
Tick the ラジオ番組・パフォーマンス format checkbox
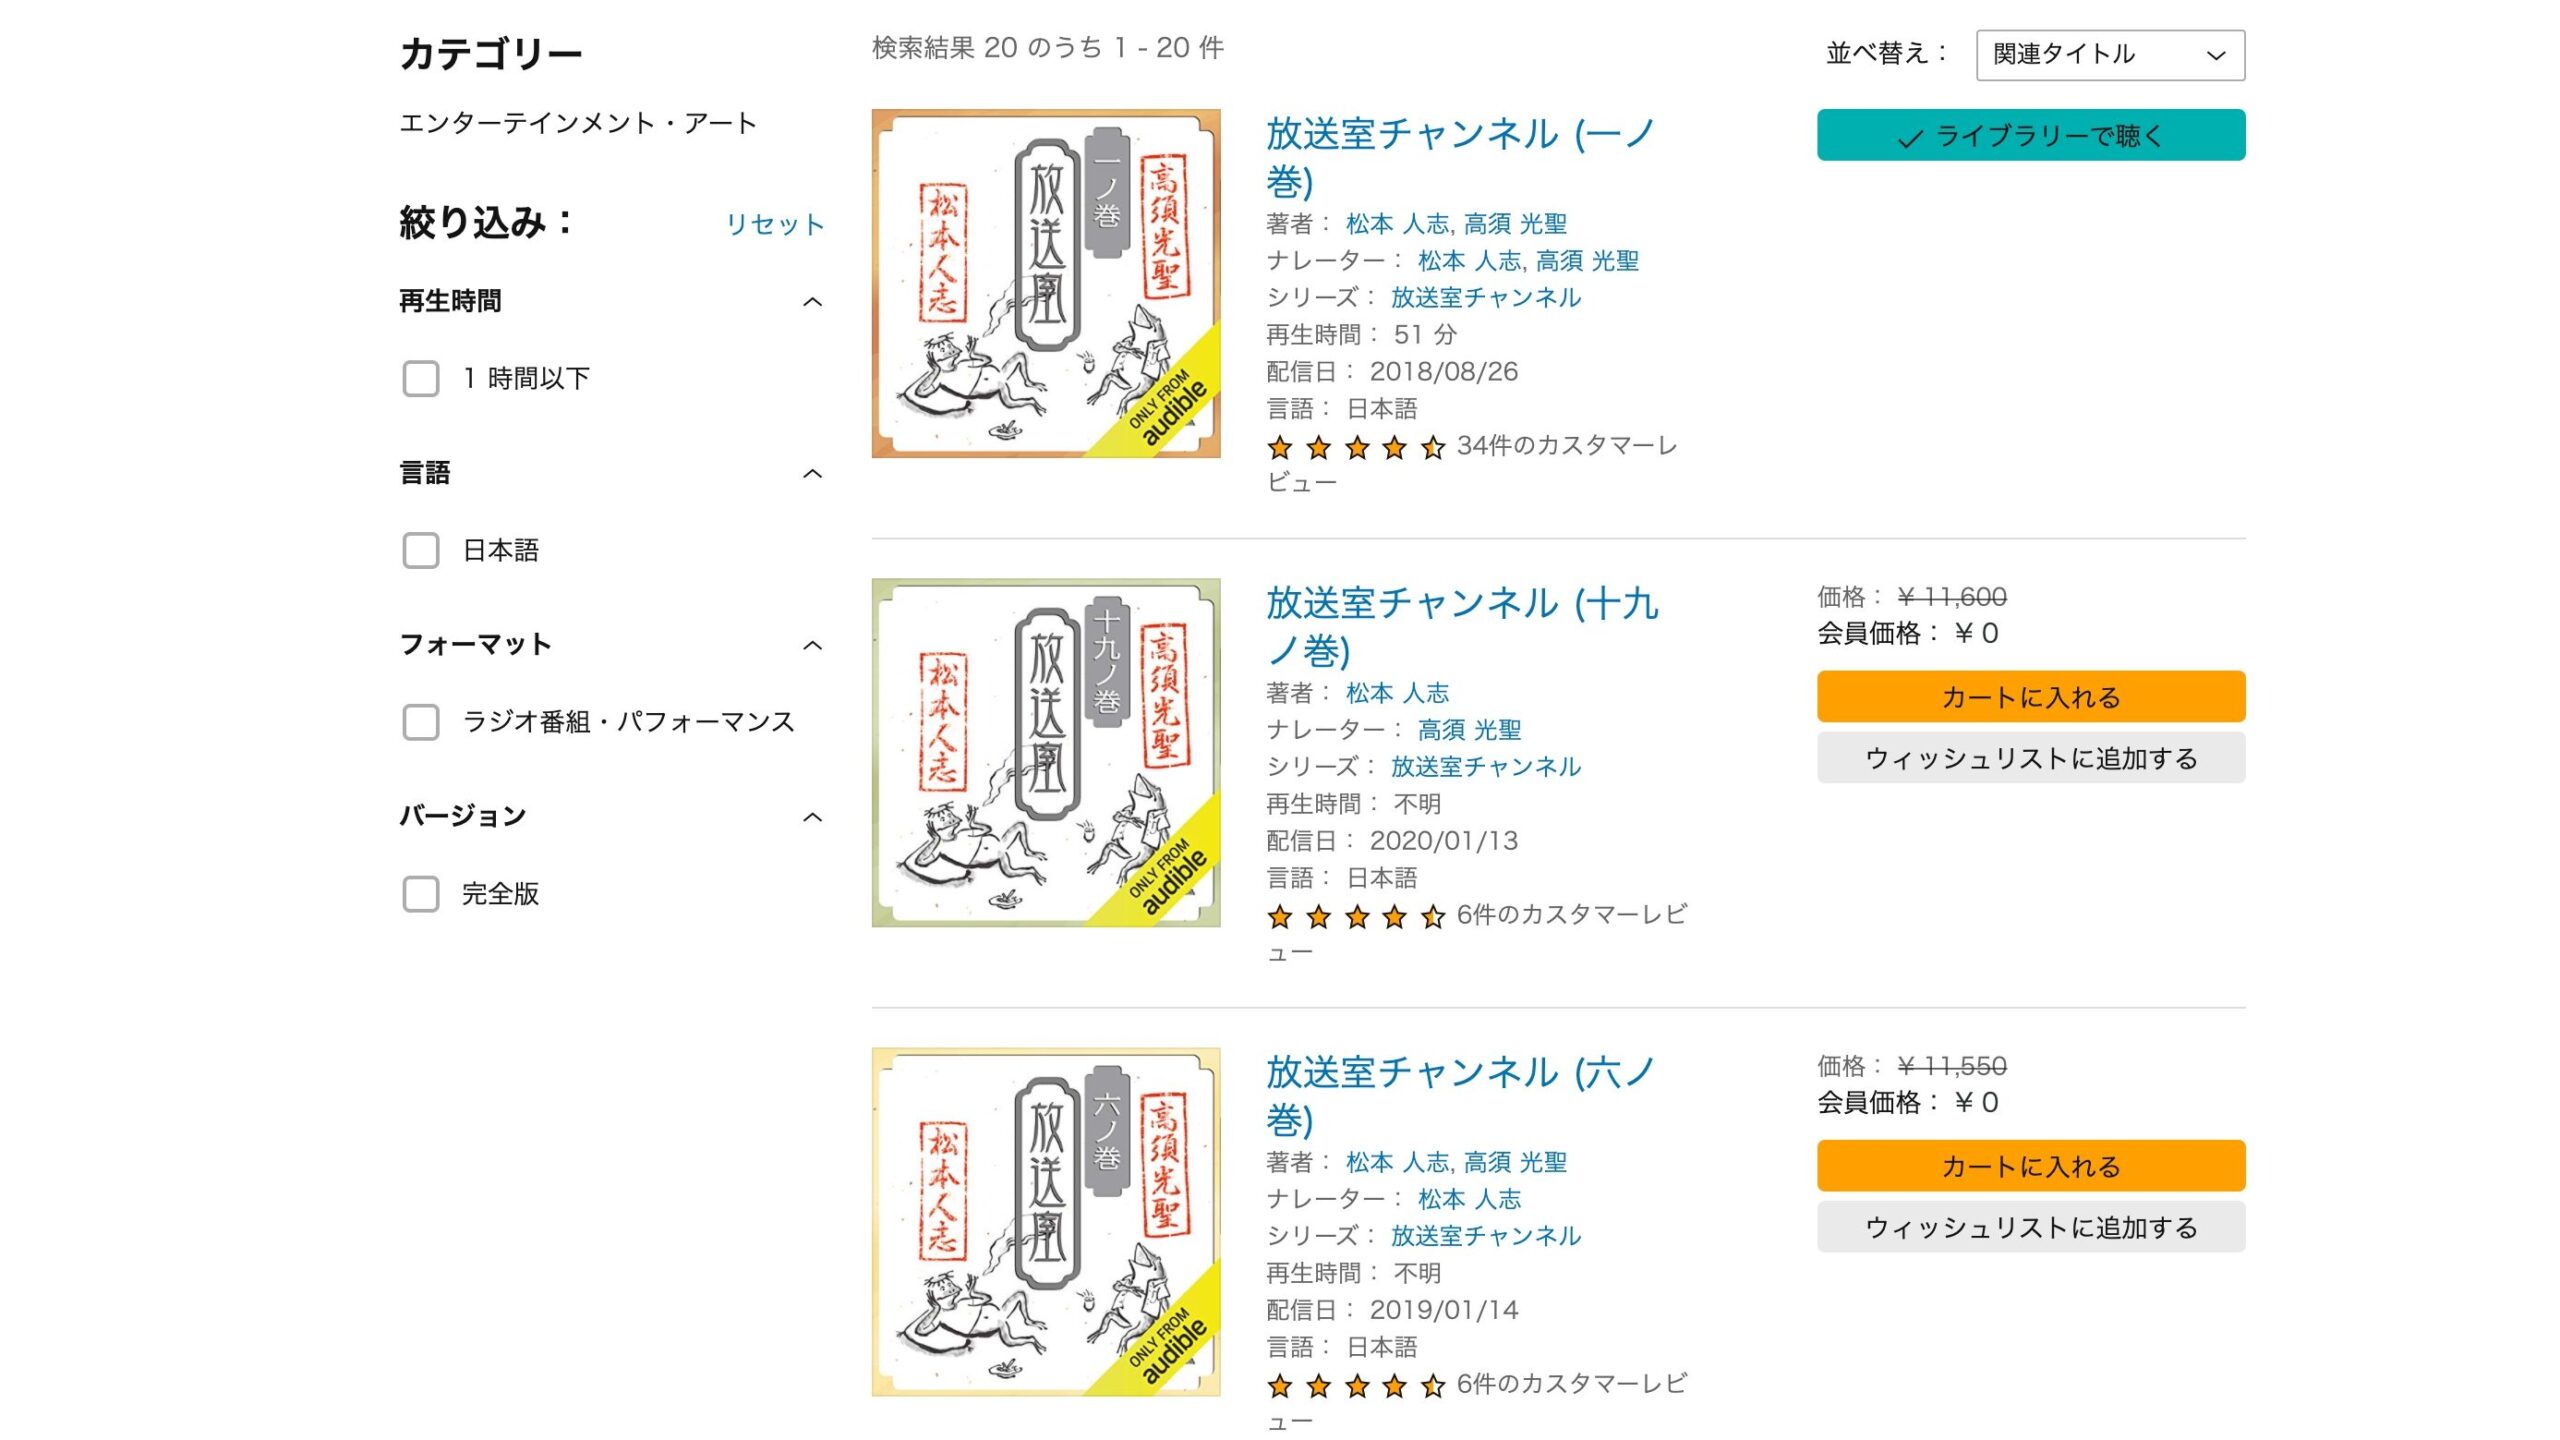(x=421, y=722)
